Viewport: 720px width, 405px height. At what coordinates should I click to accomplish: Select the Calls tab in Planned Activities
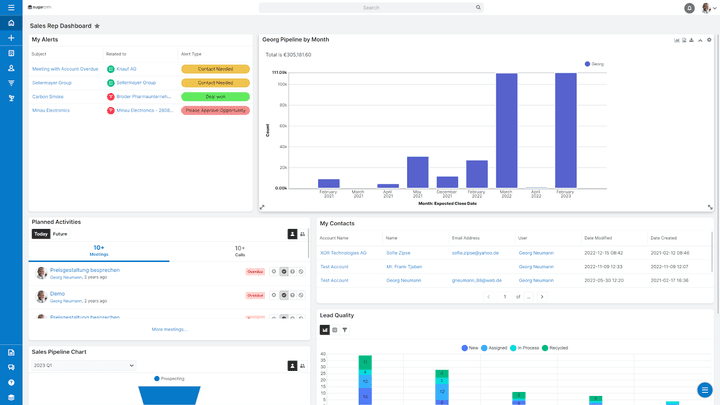click(x=240, y=250)
